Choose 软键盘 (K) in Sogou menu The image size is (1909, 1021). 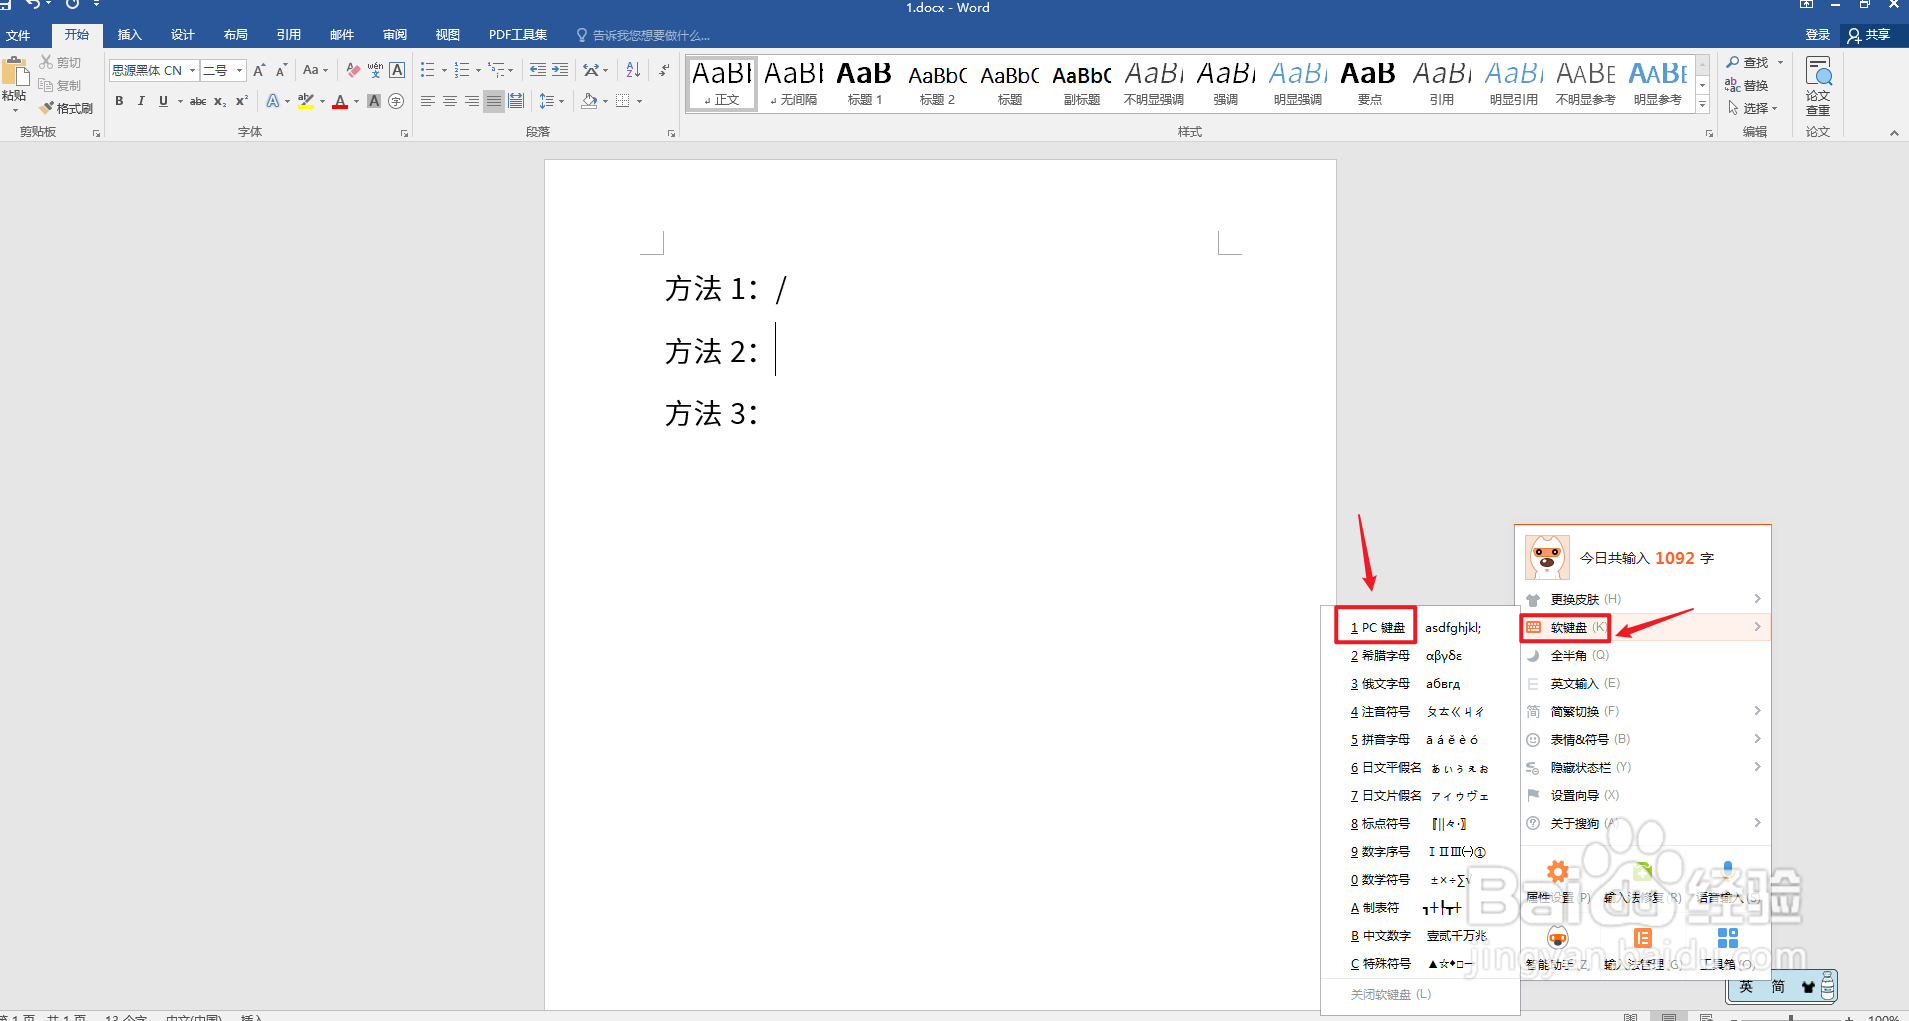click(x=1645, y=627)
